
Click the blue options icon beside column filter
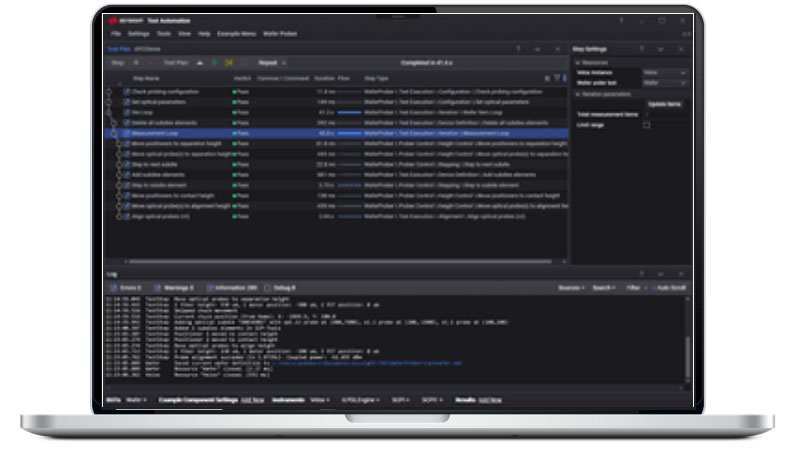click(564, 78)
